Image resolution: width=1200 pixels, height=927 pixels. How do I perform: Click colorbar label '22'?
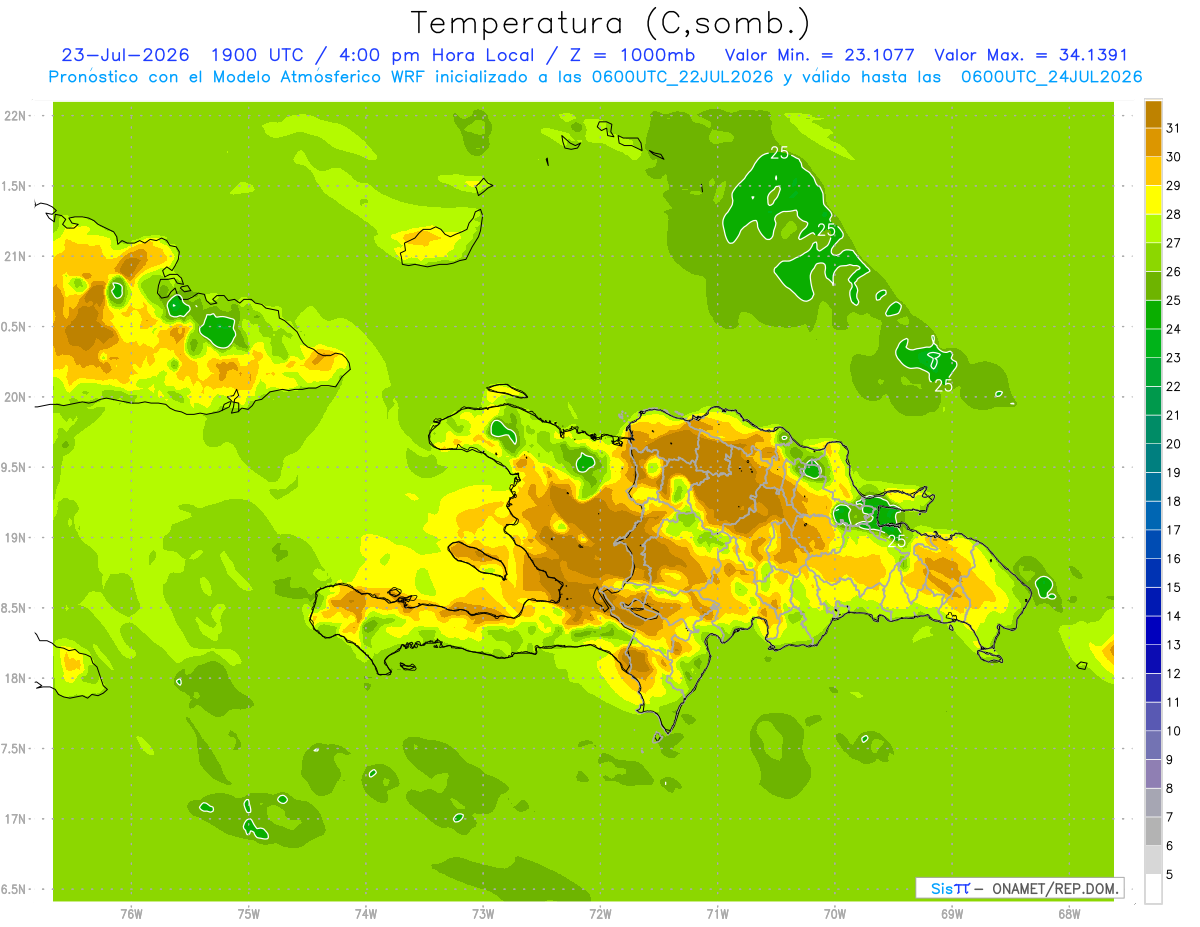pos(1174,387)
